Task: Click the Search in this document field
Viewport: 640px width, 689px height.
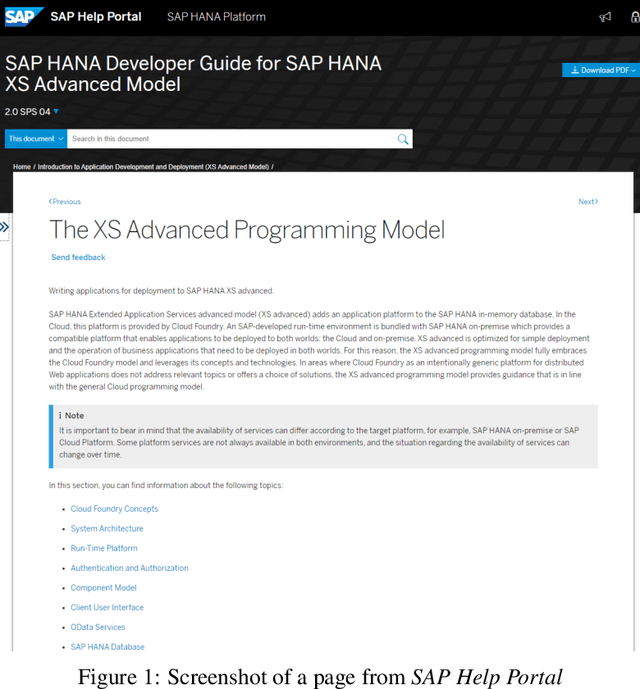Action: coord(232,139)
